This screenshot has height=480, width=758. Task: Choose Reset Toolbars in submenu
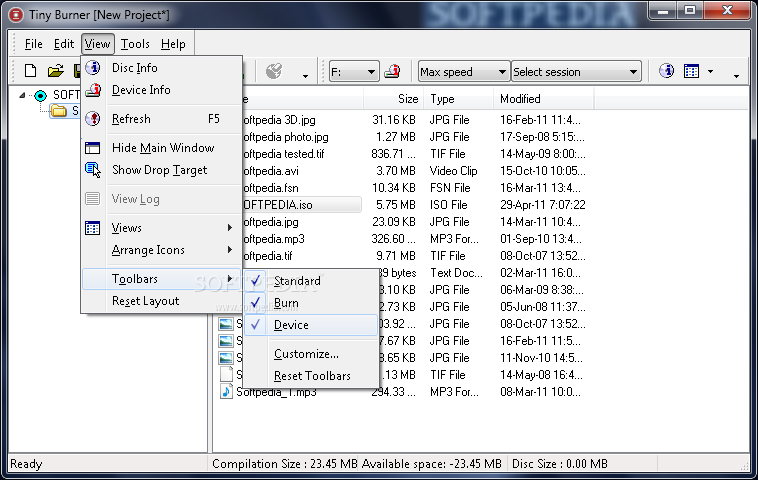point(310,376)
